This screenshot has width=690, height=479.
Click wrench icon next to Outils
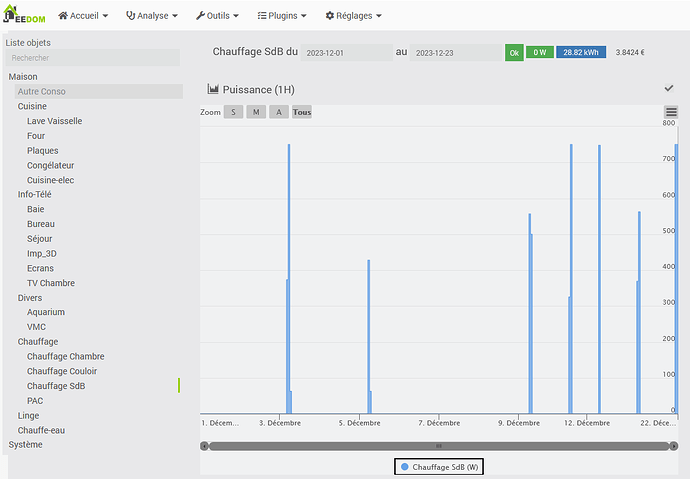(200, 15)
